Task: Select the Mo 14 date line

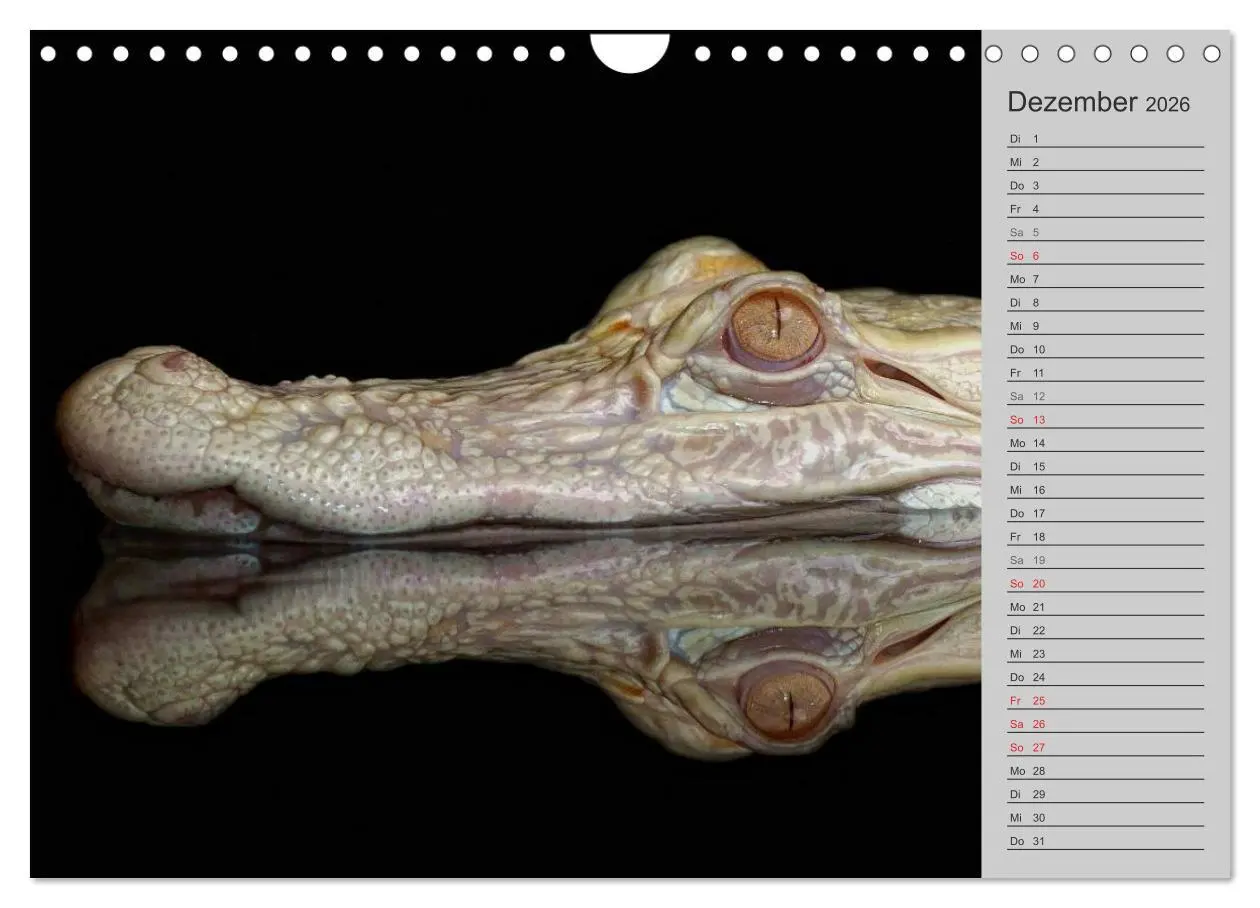Action: click(1105, 443)
